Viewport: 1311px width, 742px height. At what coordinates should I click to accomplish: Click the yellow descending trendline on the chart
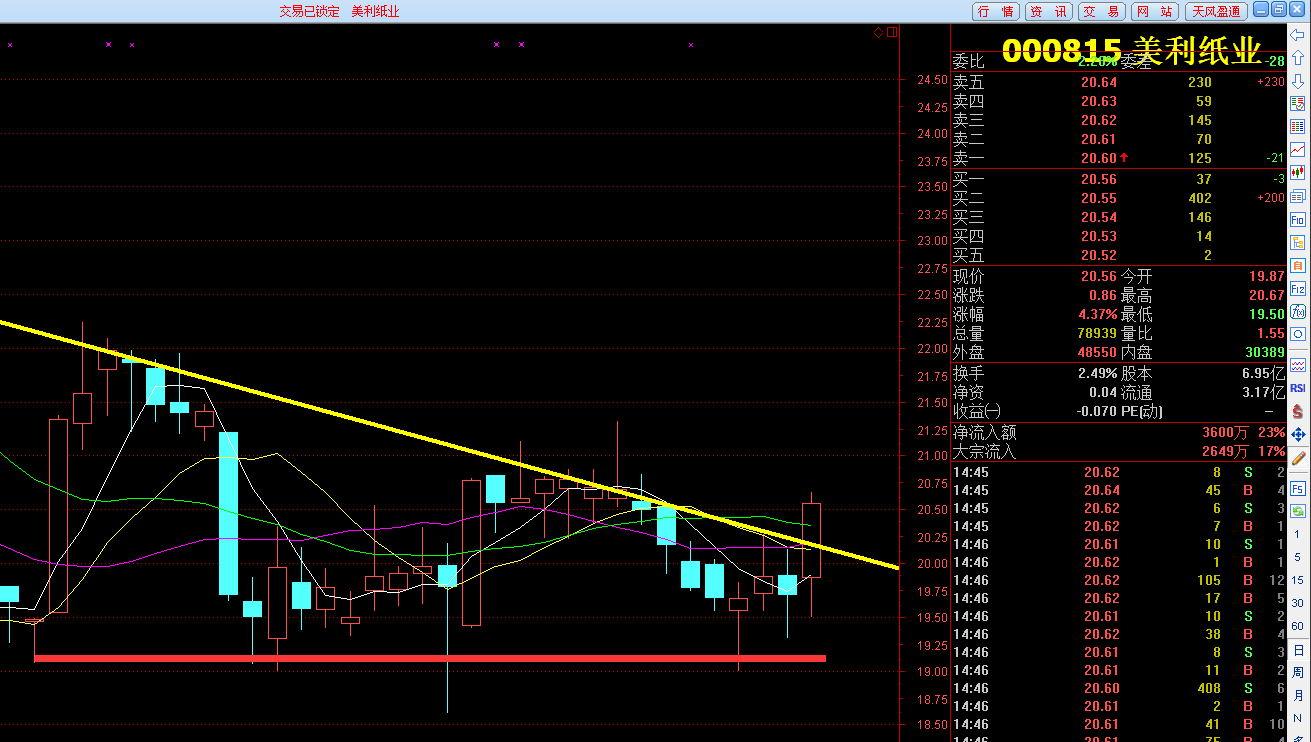pyautogui.click(x=450, y=444)
